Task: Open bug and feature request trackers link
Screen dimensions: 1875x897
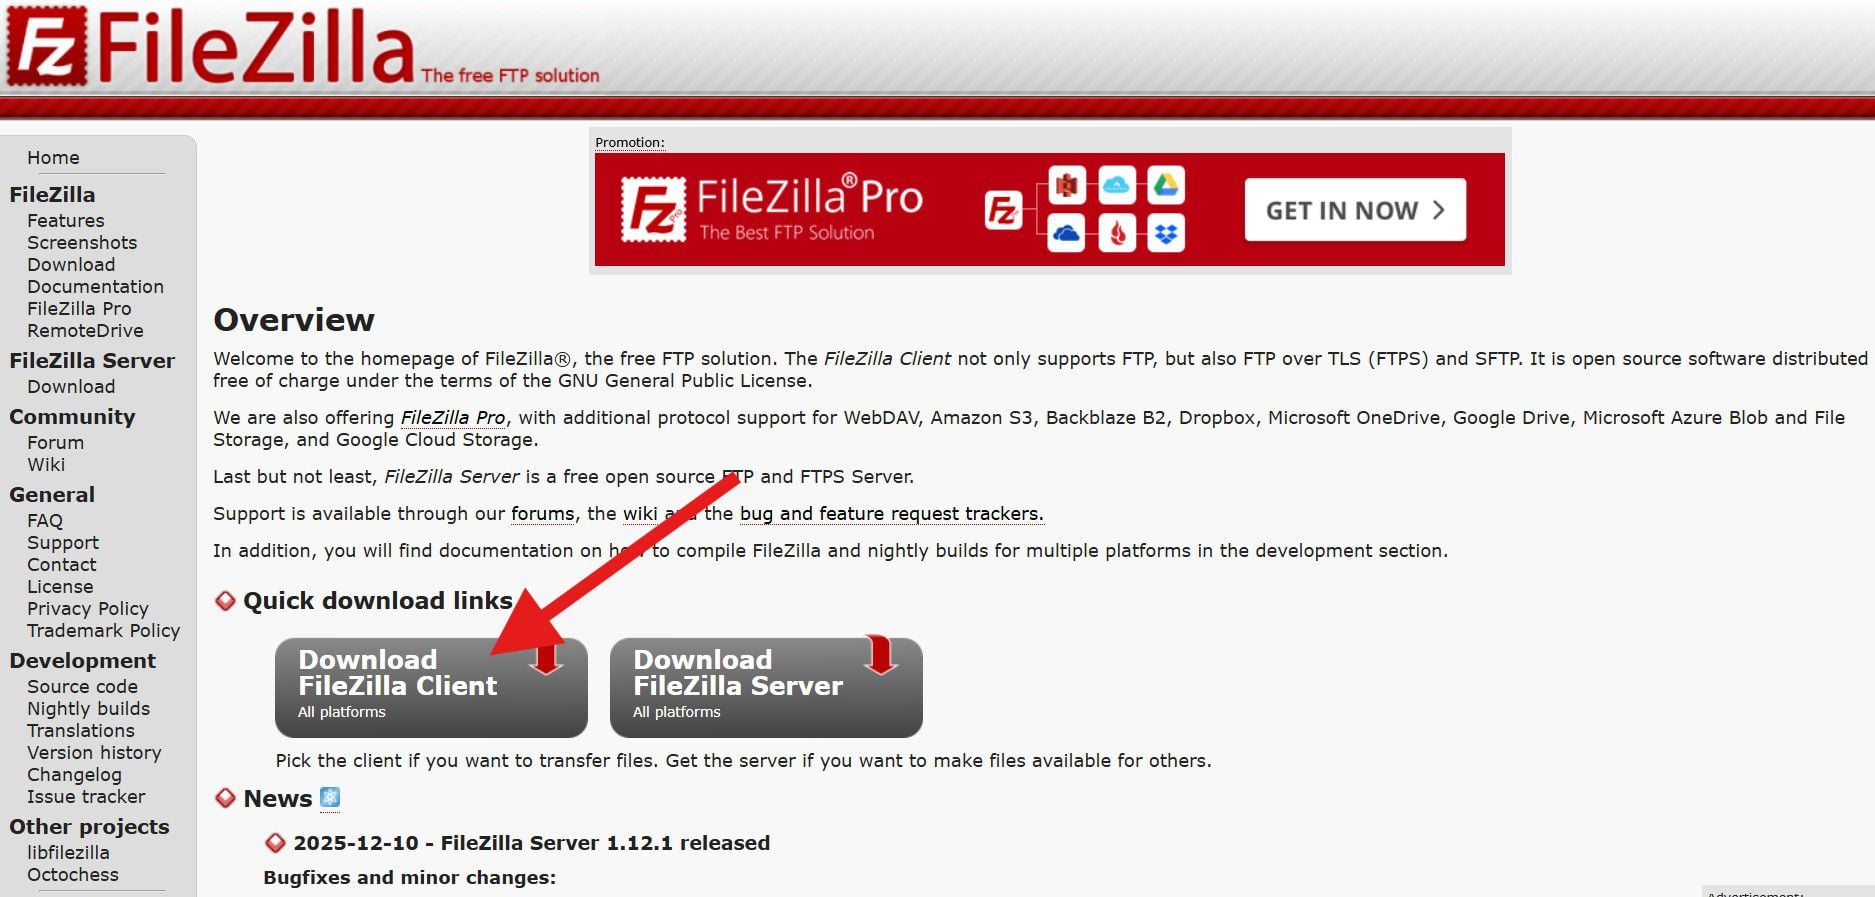Action: click(891, 514)
